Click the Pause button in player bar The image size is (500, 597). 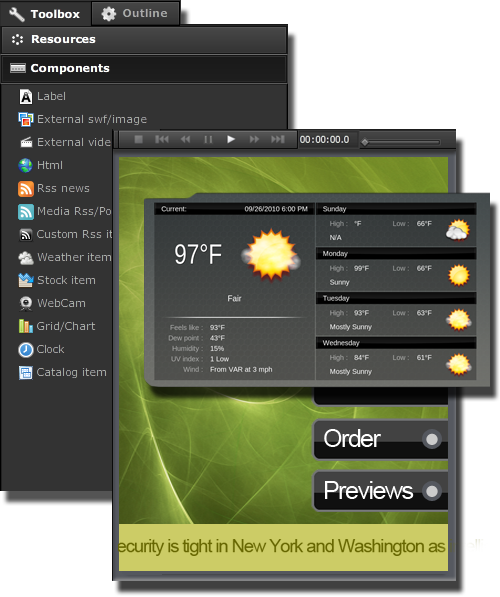[208, 139]
